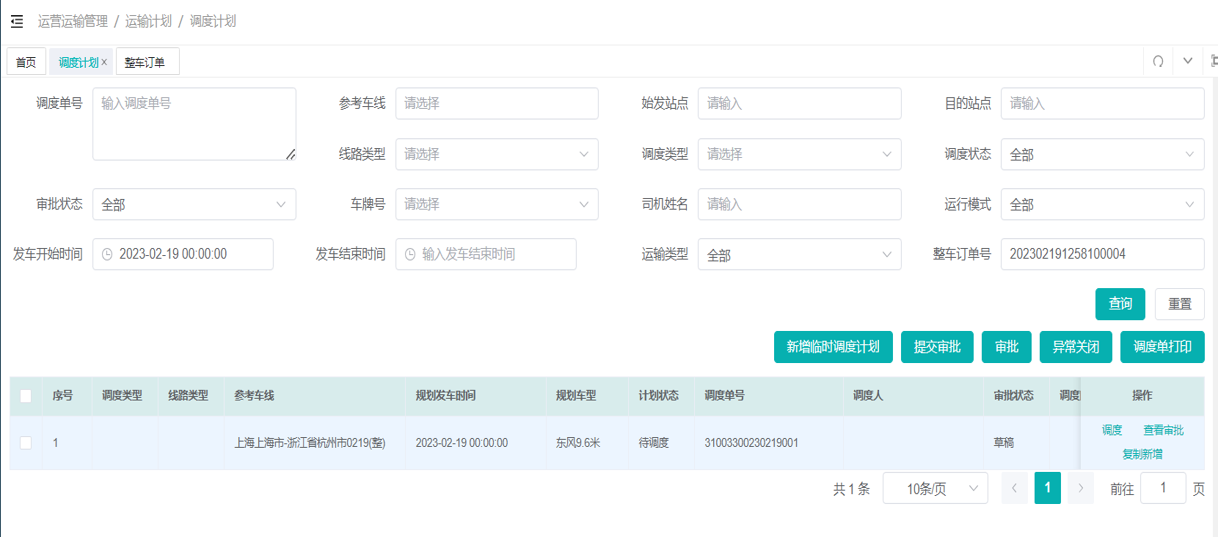Image resolution: width=1219 pixels, height=537 pixels.
Task: Select page number 1 in pagination
Action: coord(1047,488)
